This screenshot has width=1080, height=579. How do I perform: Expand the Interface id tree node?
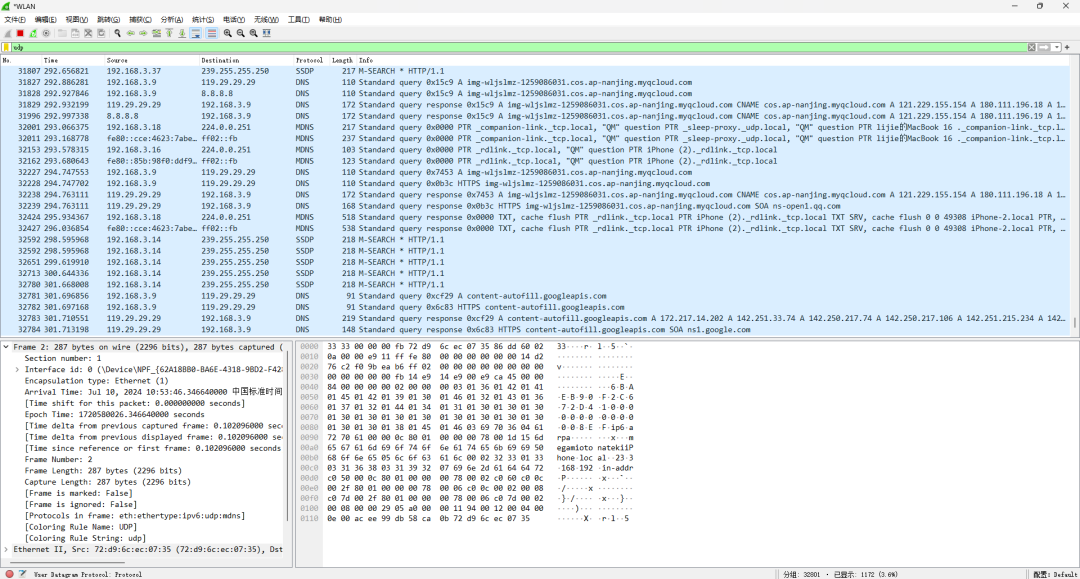(17, 370)
